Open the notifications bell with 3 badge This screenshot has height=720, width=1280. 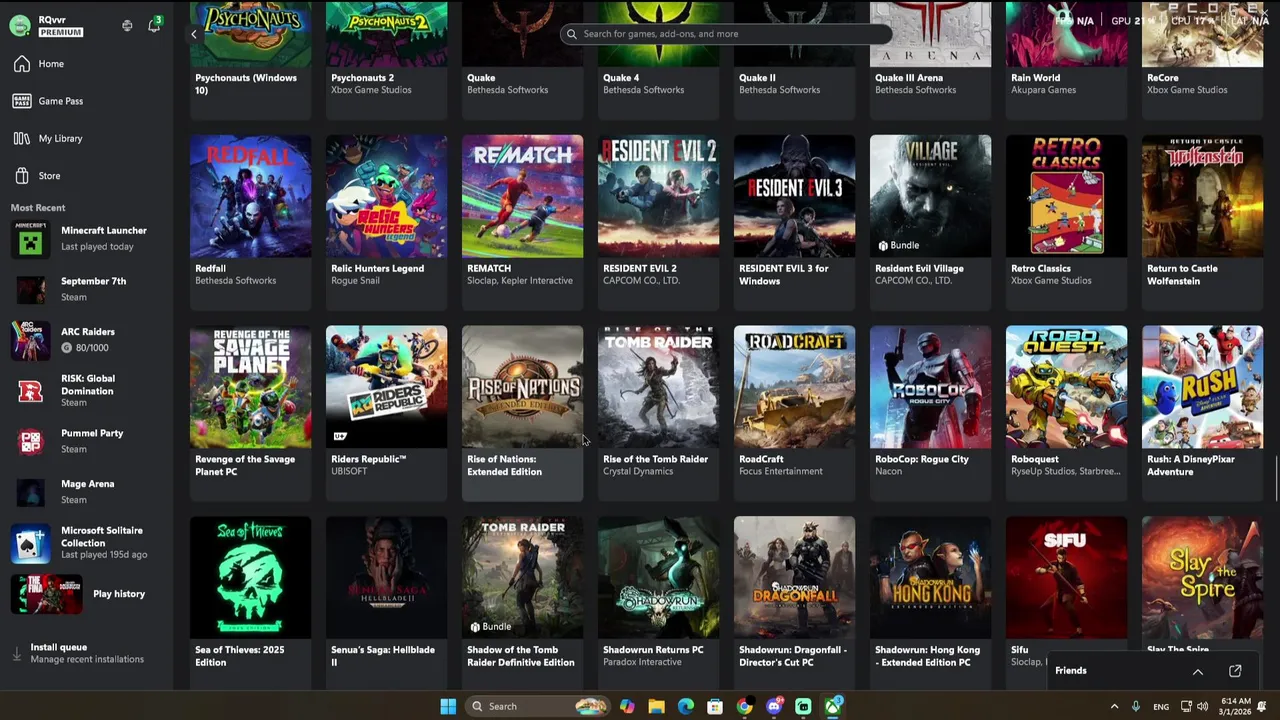pos(154,25)
